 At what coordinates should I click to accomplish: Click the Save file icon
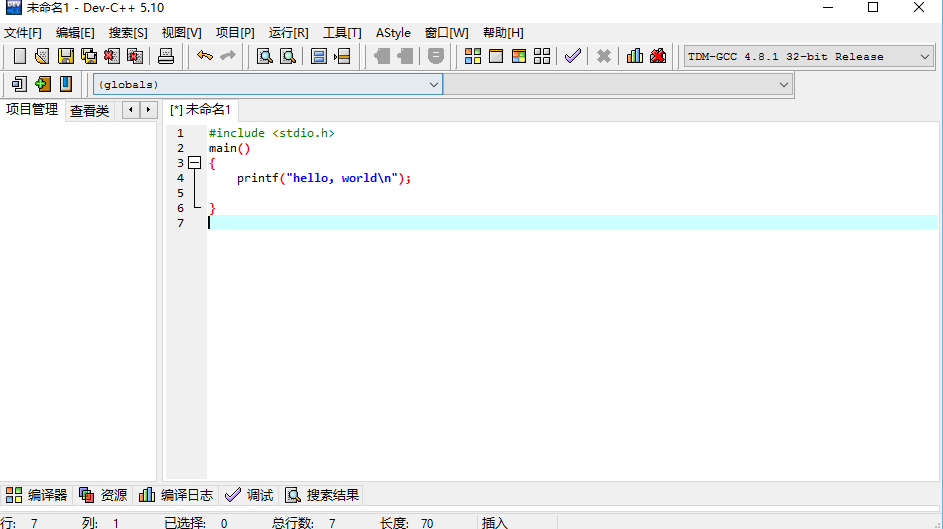tap(65, 56)
